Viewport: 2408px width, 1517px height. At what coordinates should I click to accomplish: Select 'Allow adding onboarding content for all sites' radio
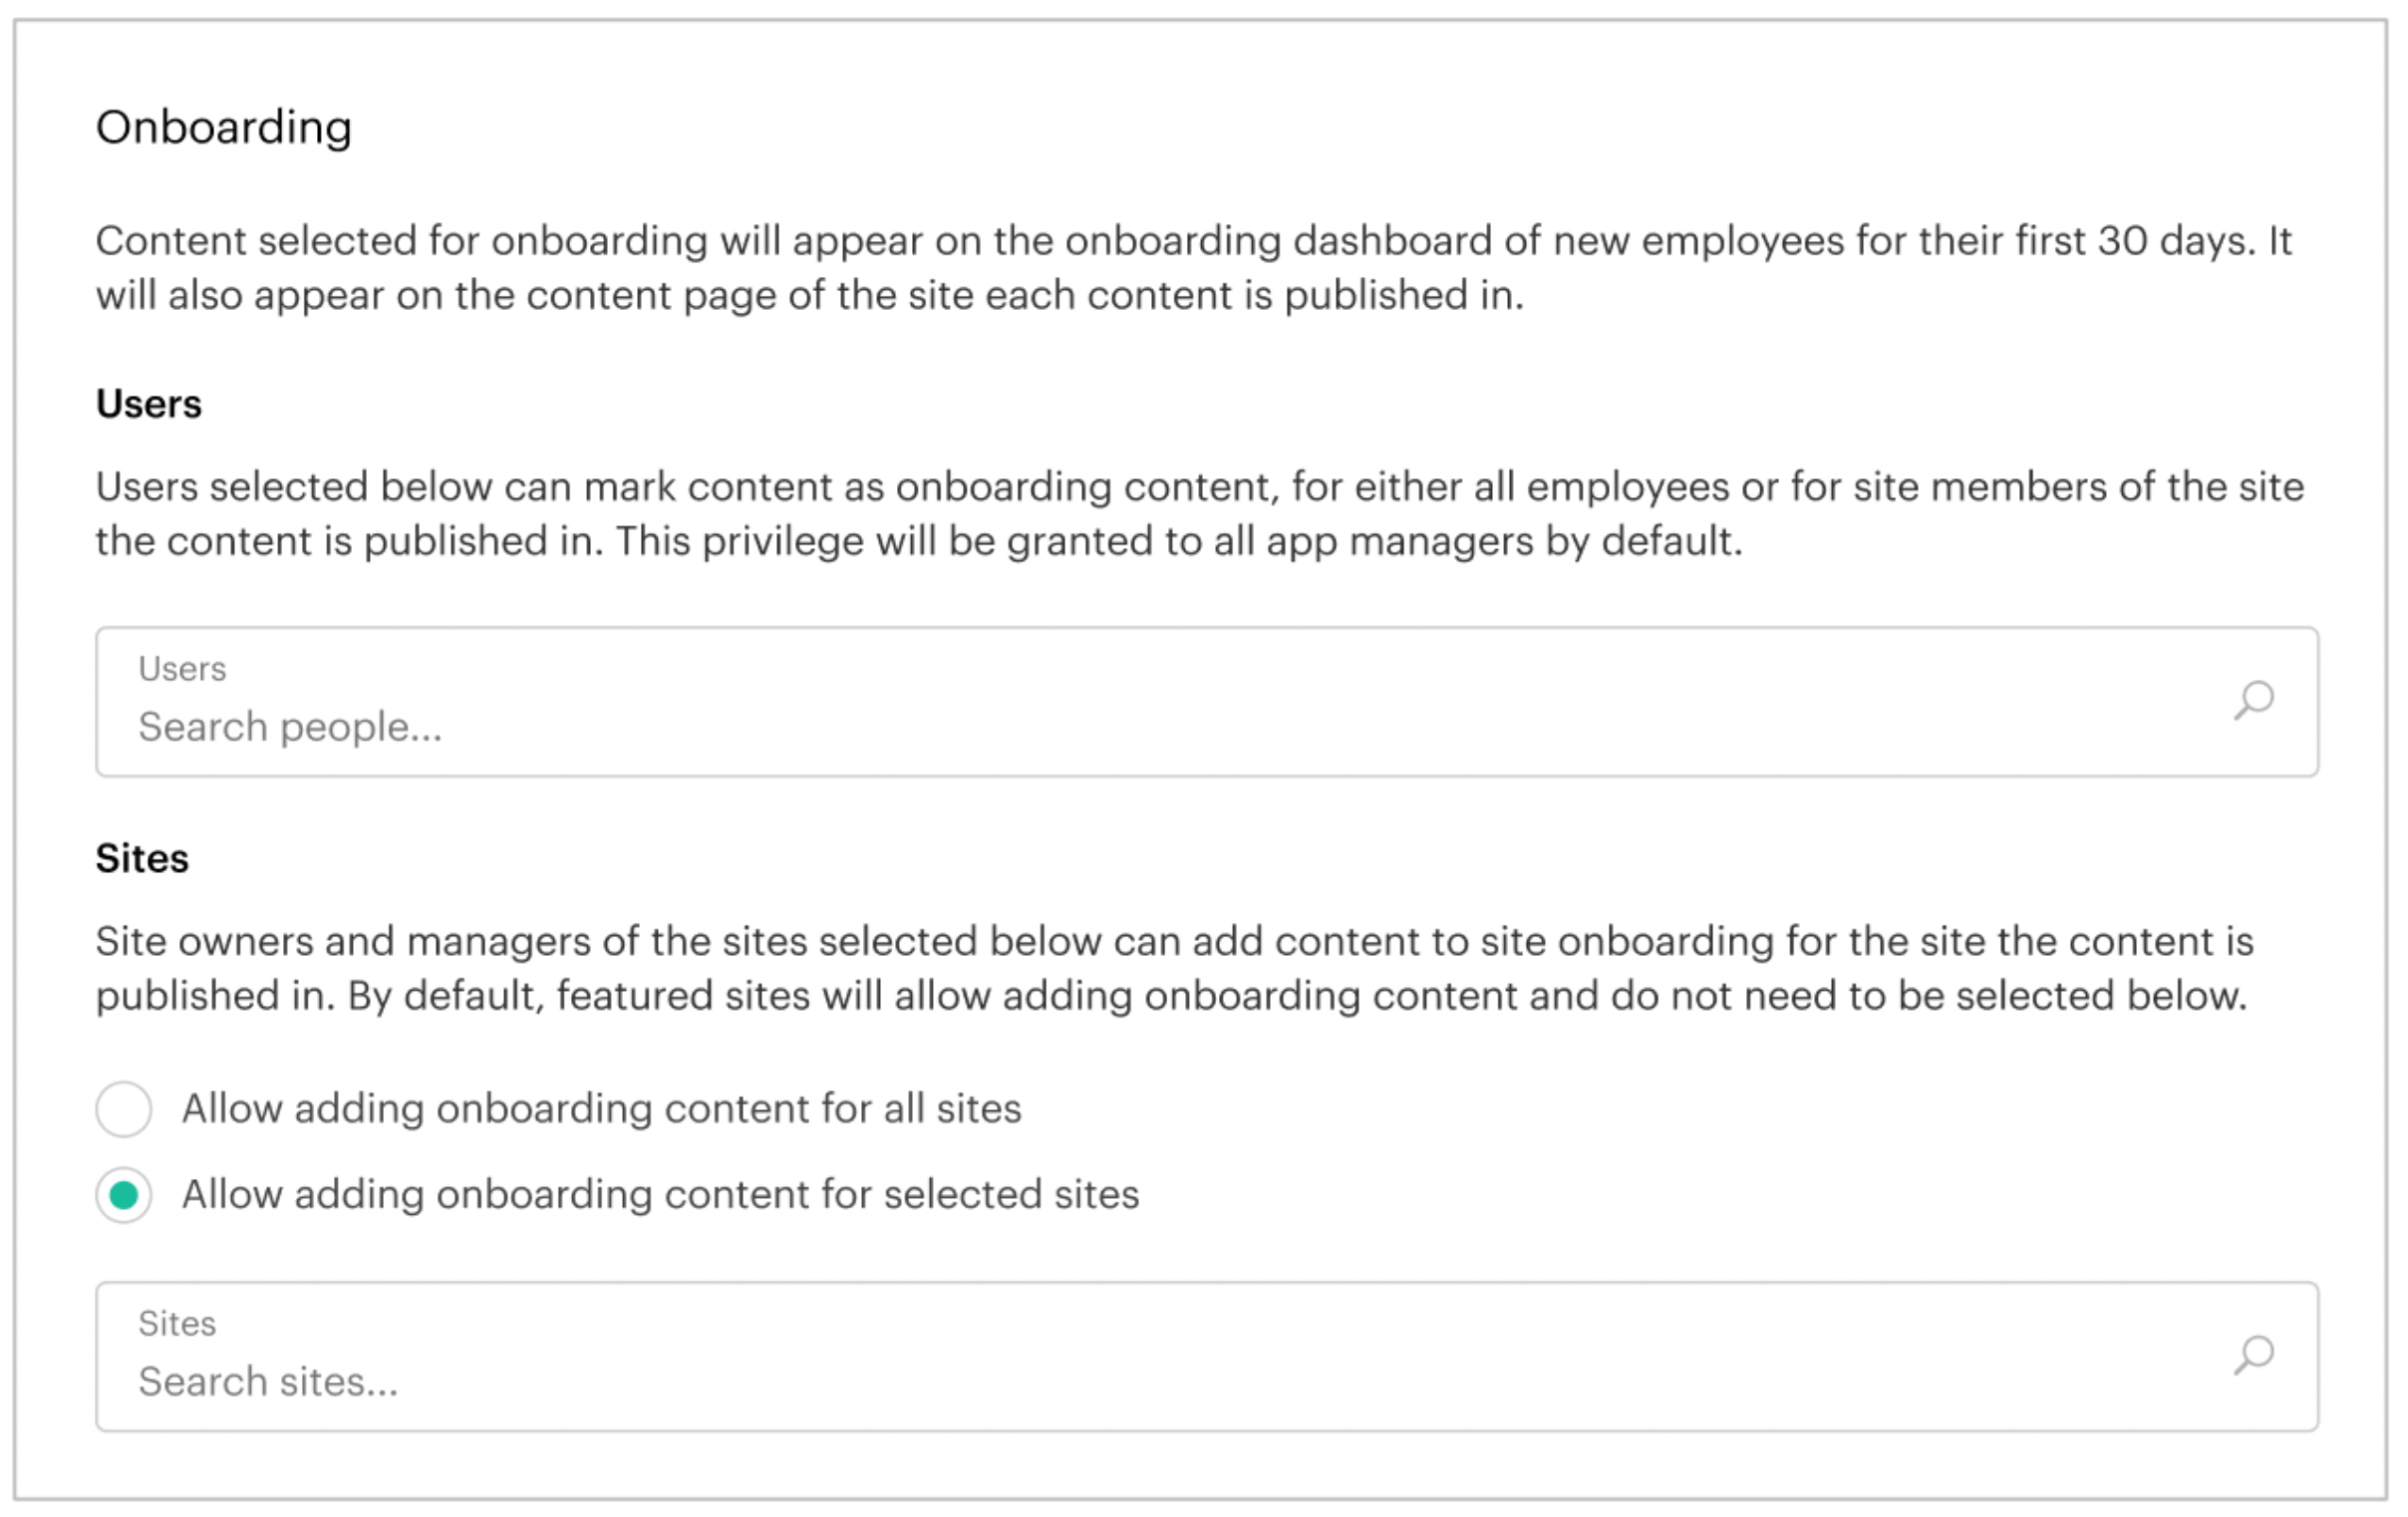point(124,1109)
